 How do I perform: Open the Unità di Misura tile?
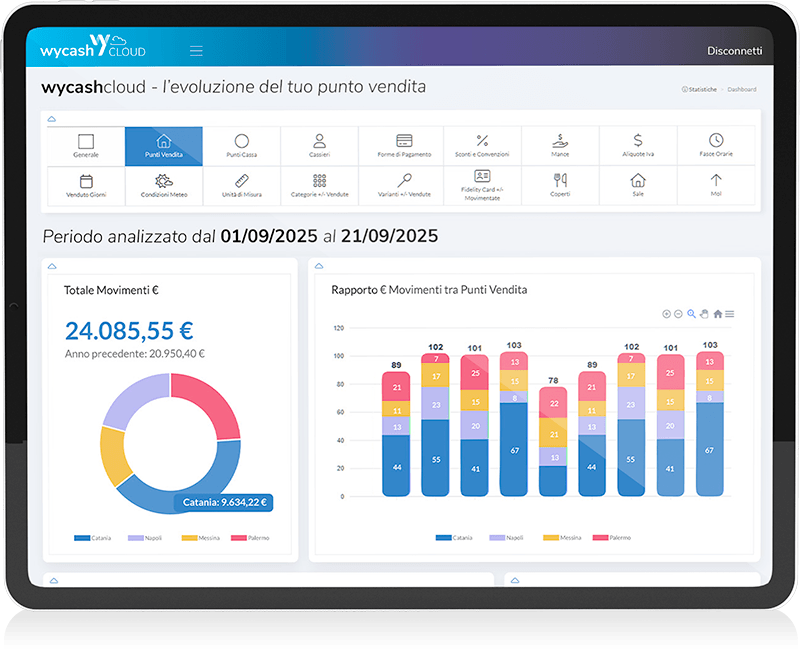tap(241, 186)
